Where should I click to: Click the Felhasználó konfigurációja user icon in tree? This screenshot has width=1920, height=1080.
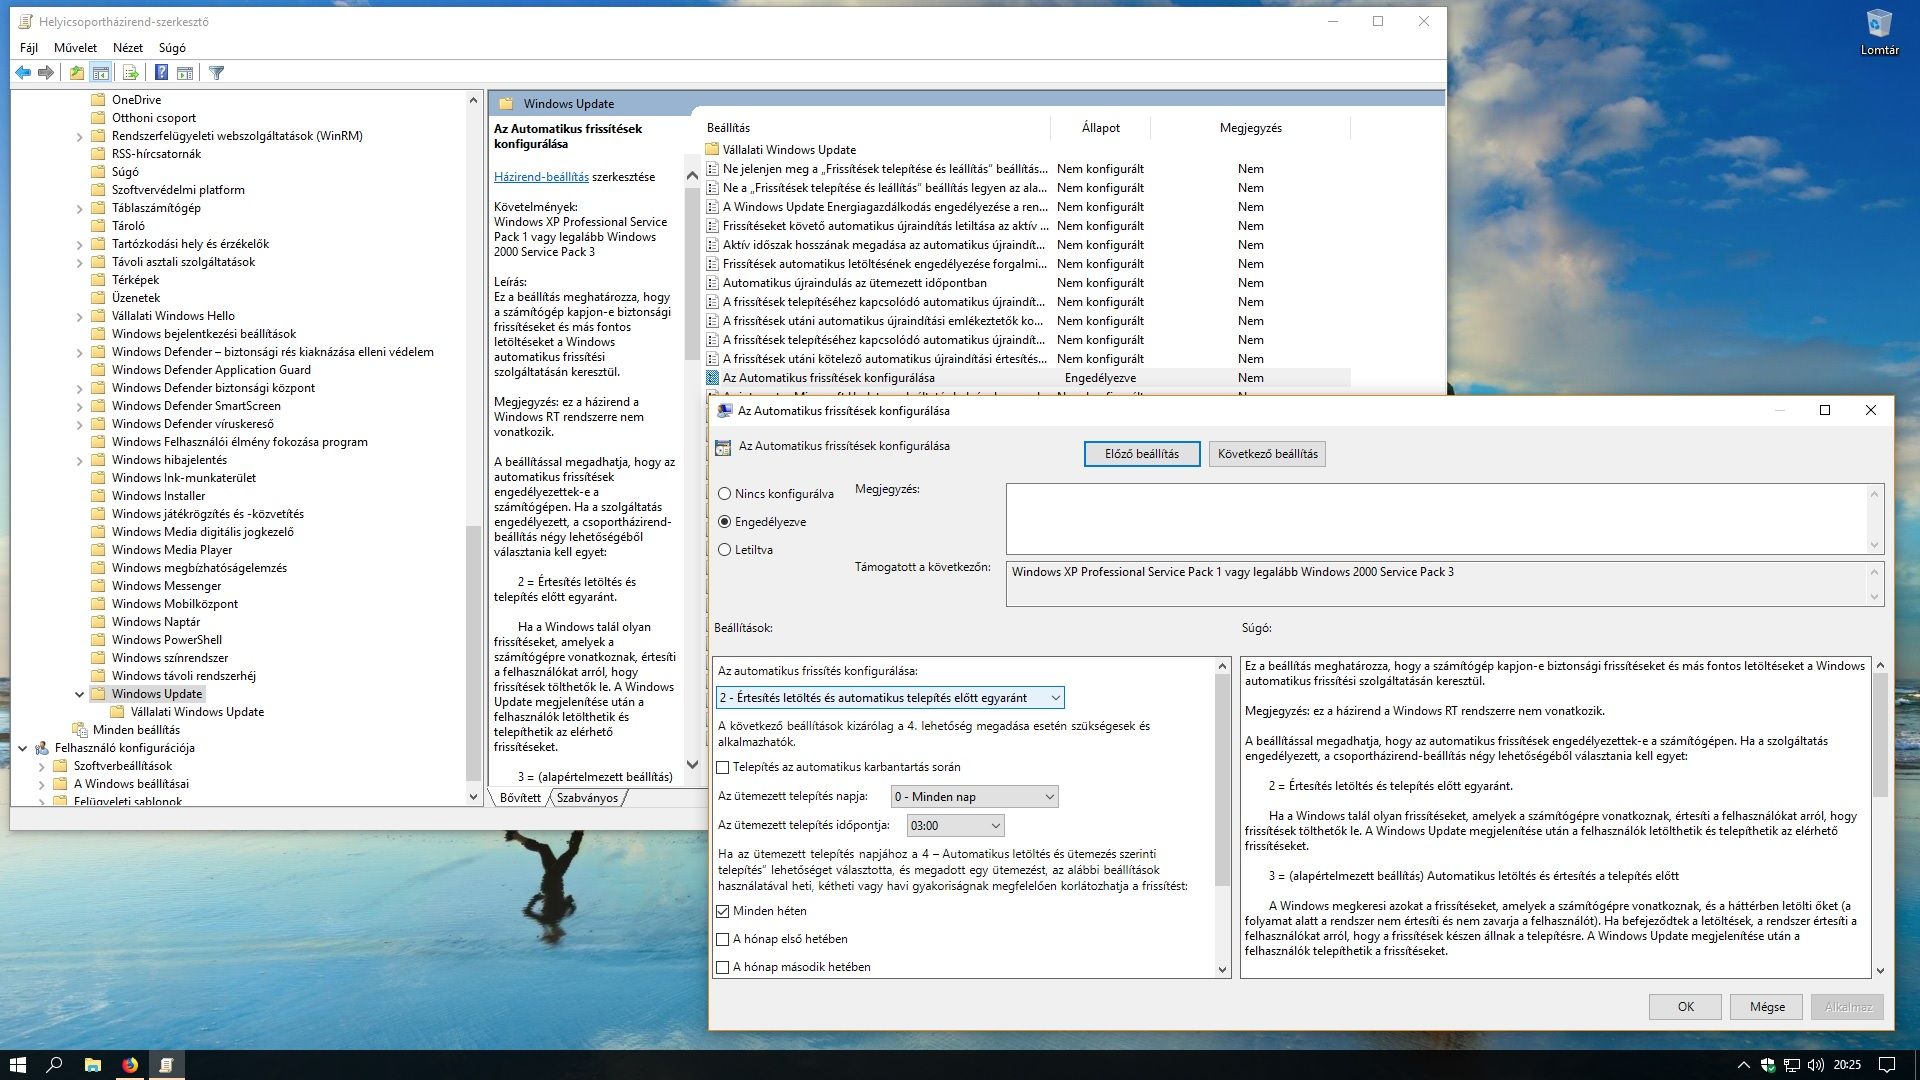[x=42, y=748]
